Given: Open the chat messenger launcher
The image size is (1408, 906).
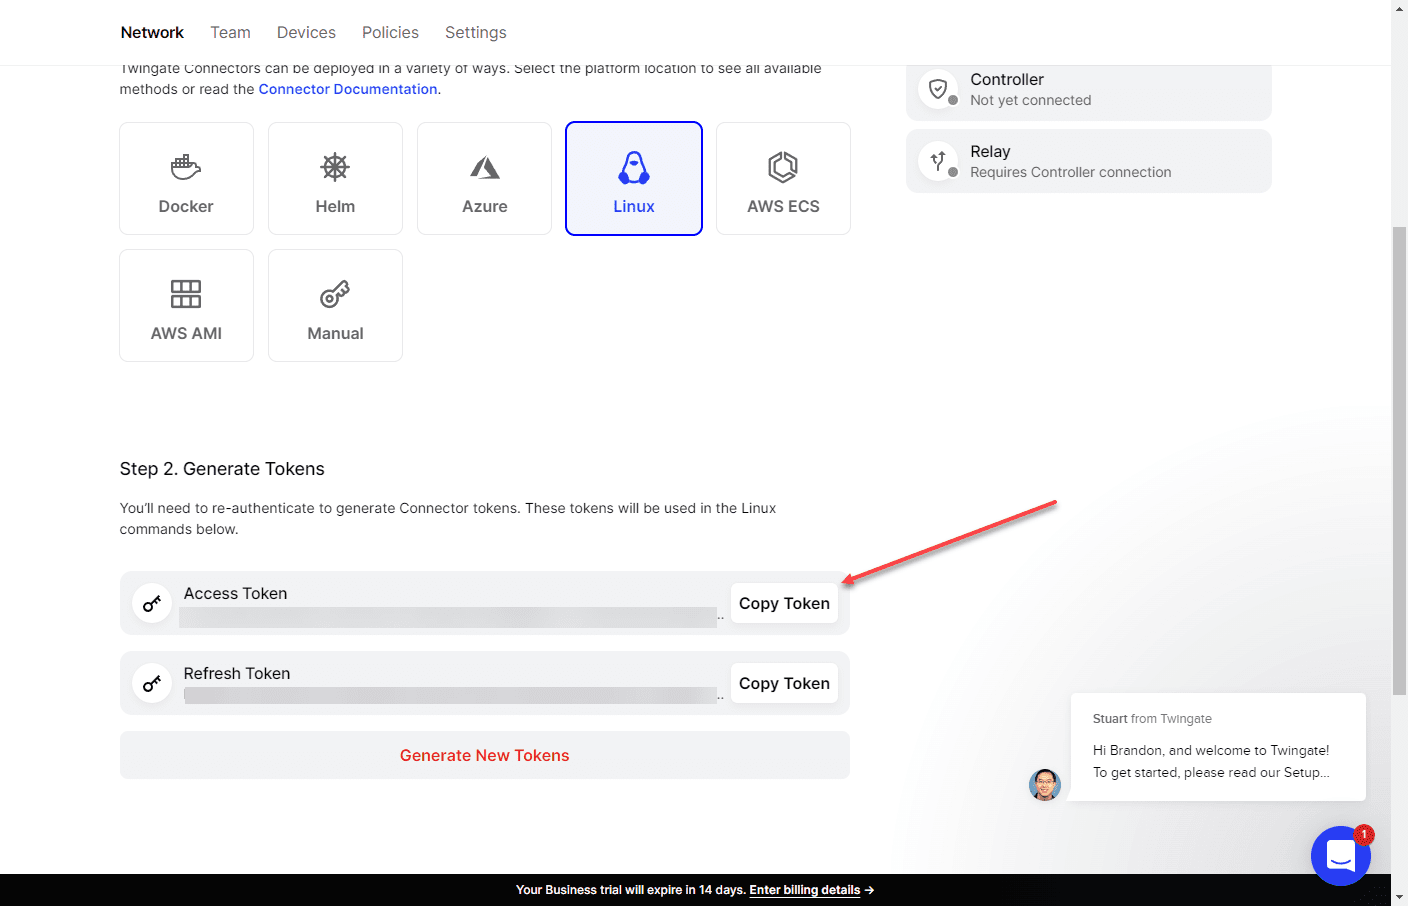Looking at the screenshot, I should 1341,855.
